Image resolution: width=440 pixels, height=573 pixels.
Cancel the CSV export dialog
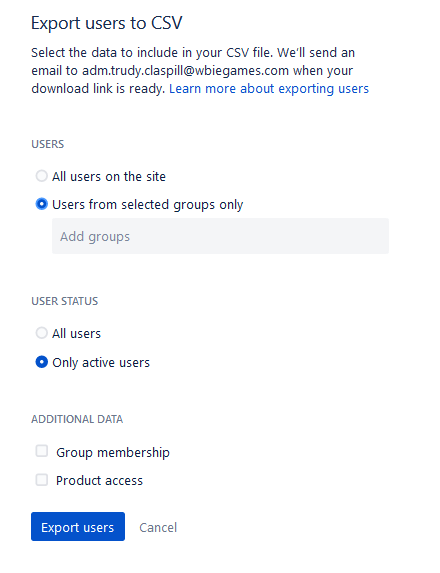click(x=158, y=527)
